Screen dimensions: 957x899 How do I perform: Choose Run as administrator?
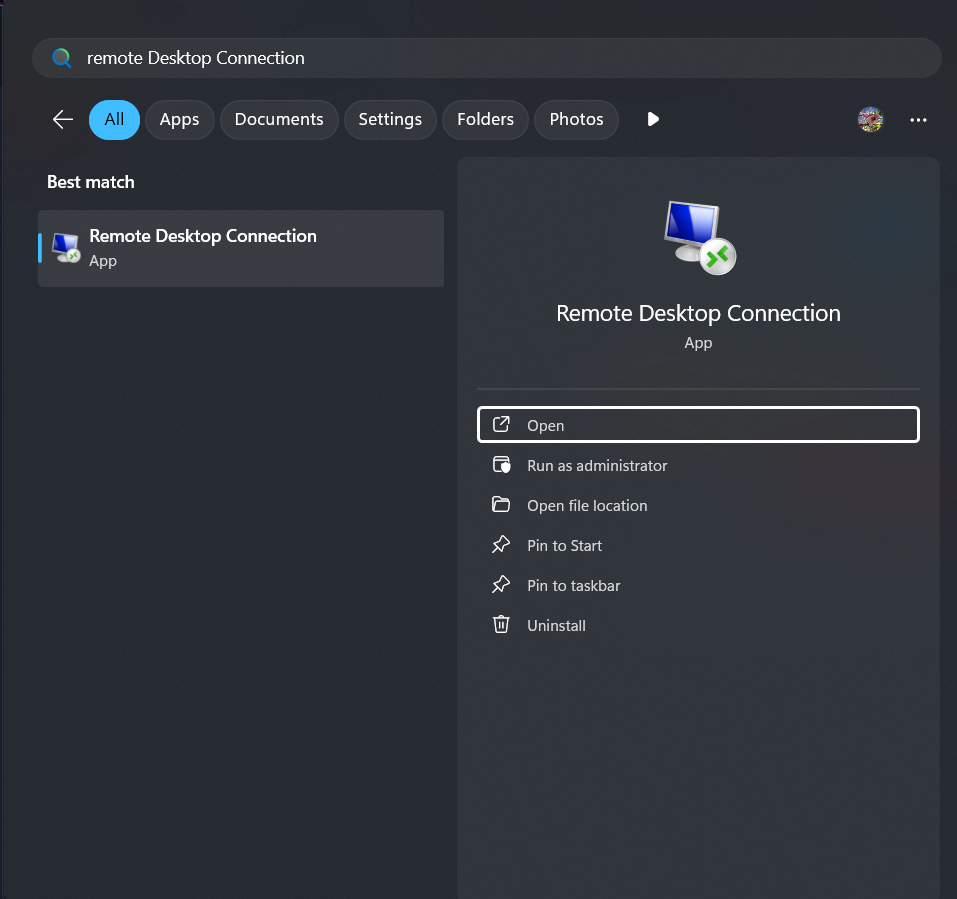698,466
